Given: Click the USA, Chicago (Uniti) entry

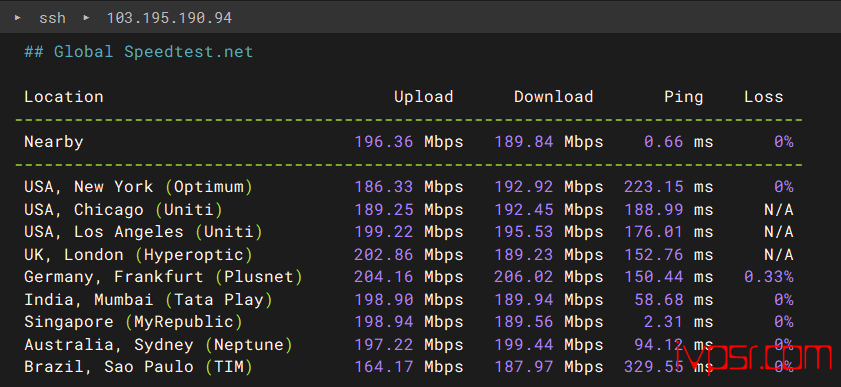Looking at the screenshot, I should 123,210.
